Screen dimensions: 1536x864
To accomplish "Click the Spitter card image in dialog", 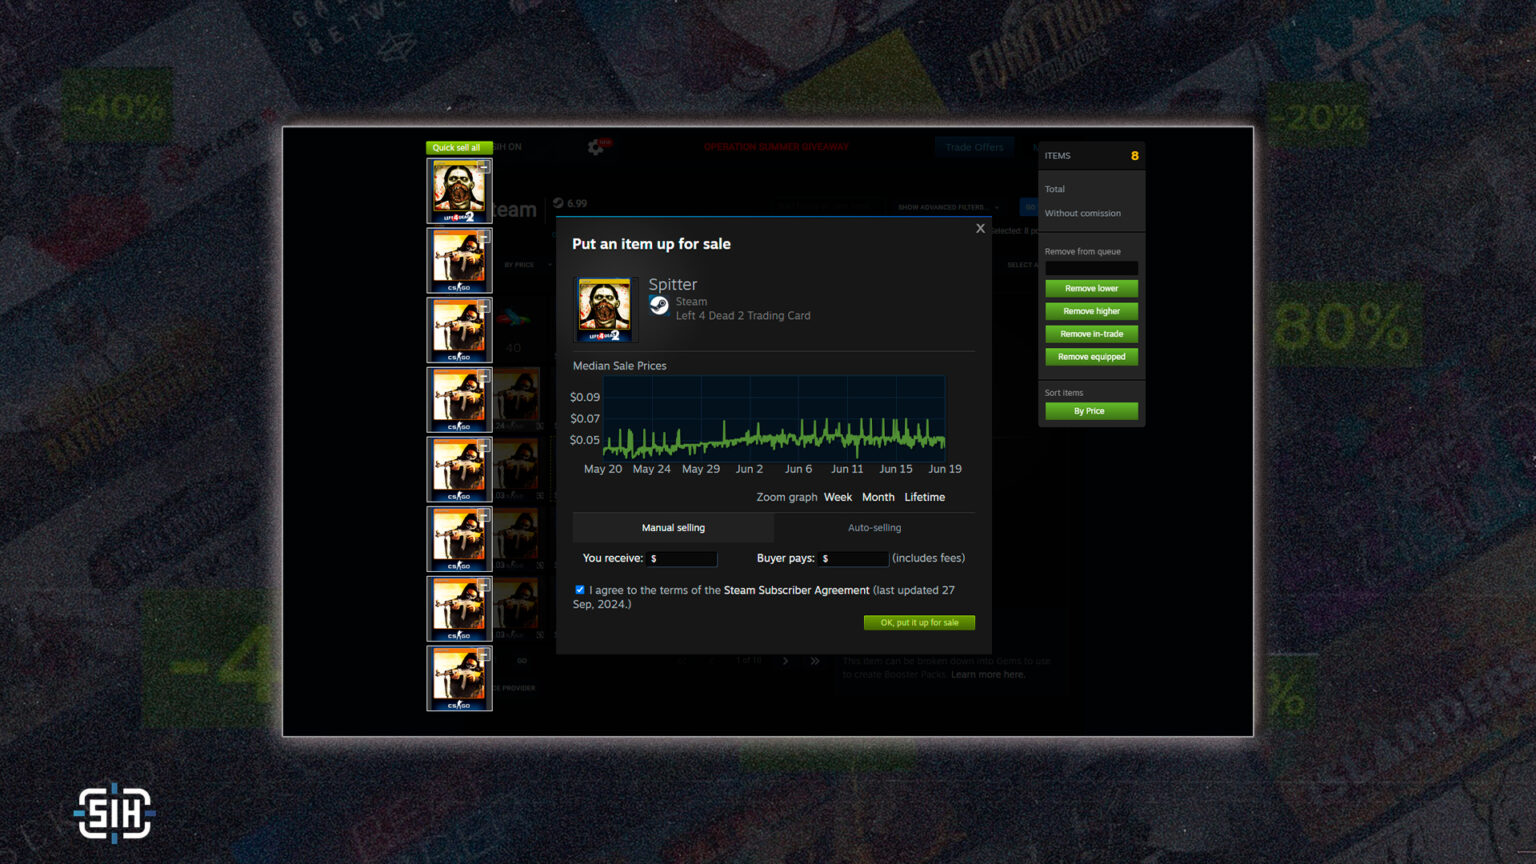I will pyautogui.click(x=605, y=309).
